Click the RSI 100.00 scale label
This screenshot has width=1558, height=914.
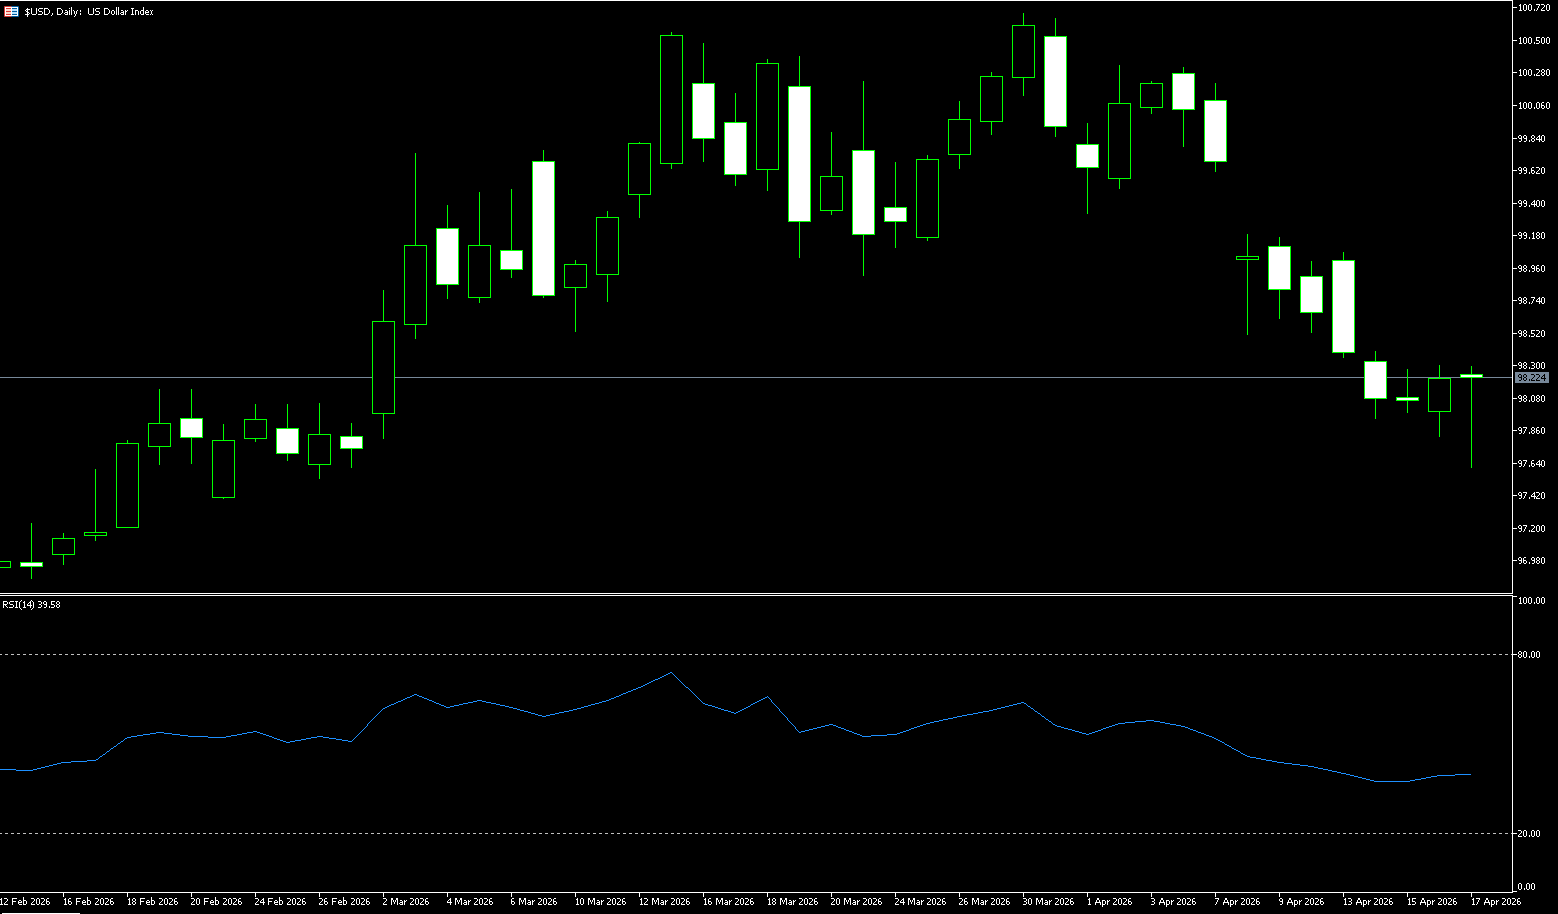(x=1531, y=602)
